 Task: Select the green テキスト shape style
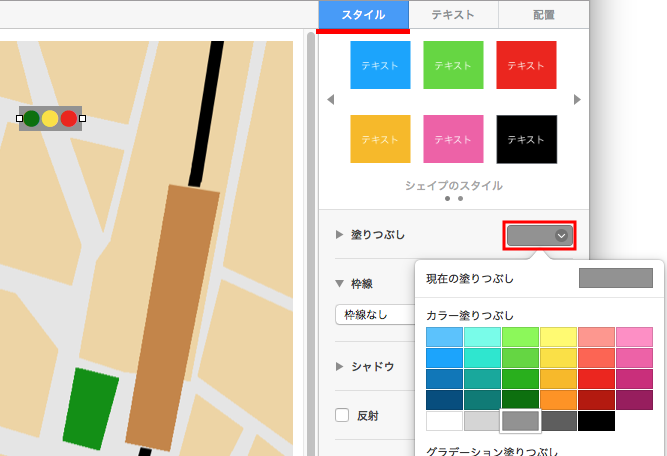pyautogui.click(x=453, y=65)
